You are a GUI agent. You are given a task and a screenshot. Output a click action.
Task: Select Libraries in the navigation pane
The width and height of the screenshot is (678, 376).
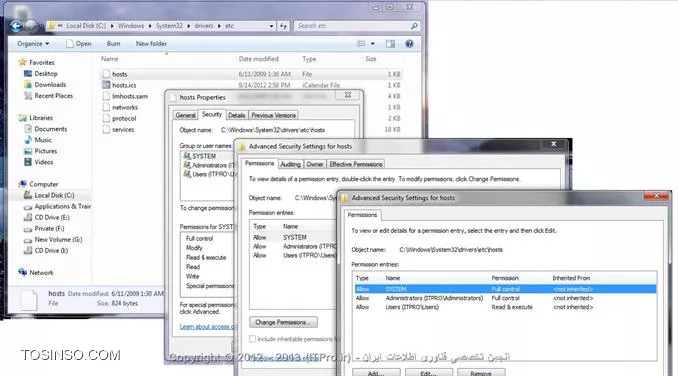[x=41, y=118]
